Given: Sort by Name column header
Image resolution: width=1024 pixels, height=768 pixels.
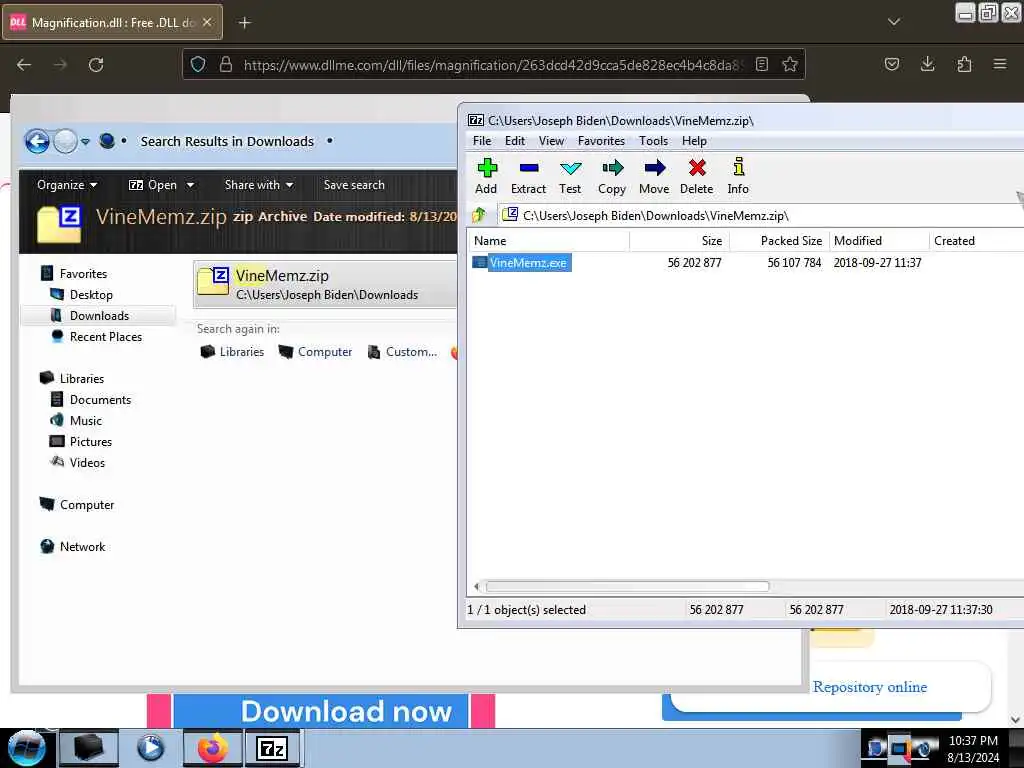Looking at the screenshot, I should pos(549,241).
